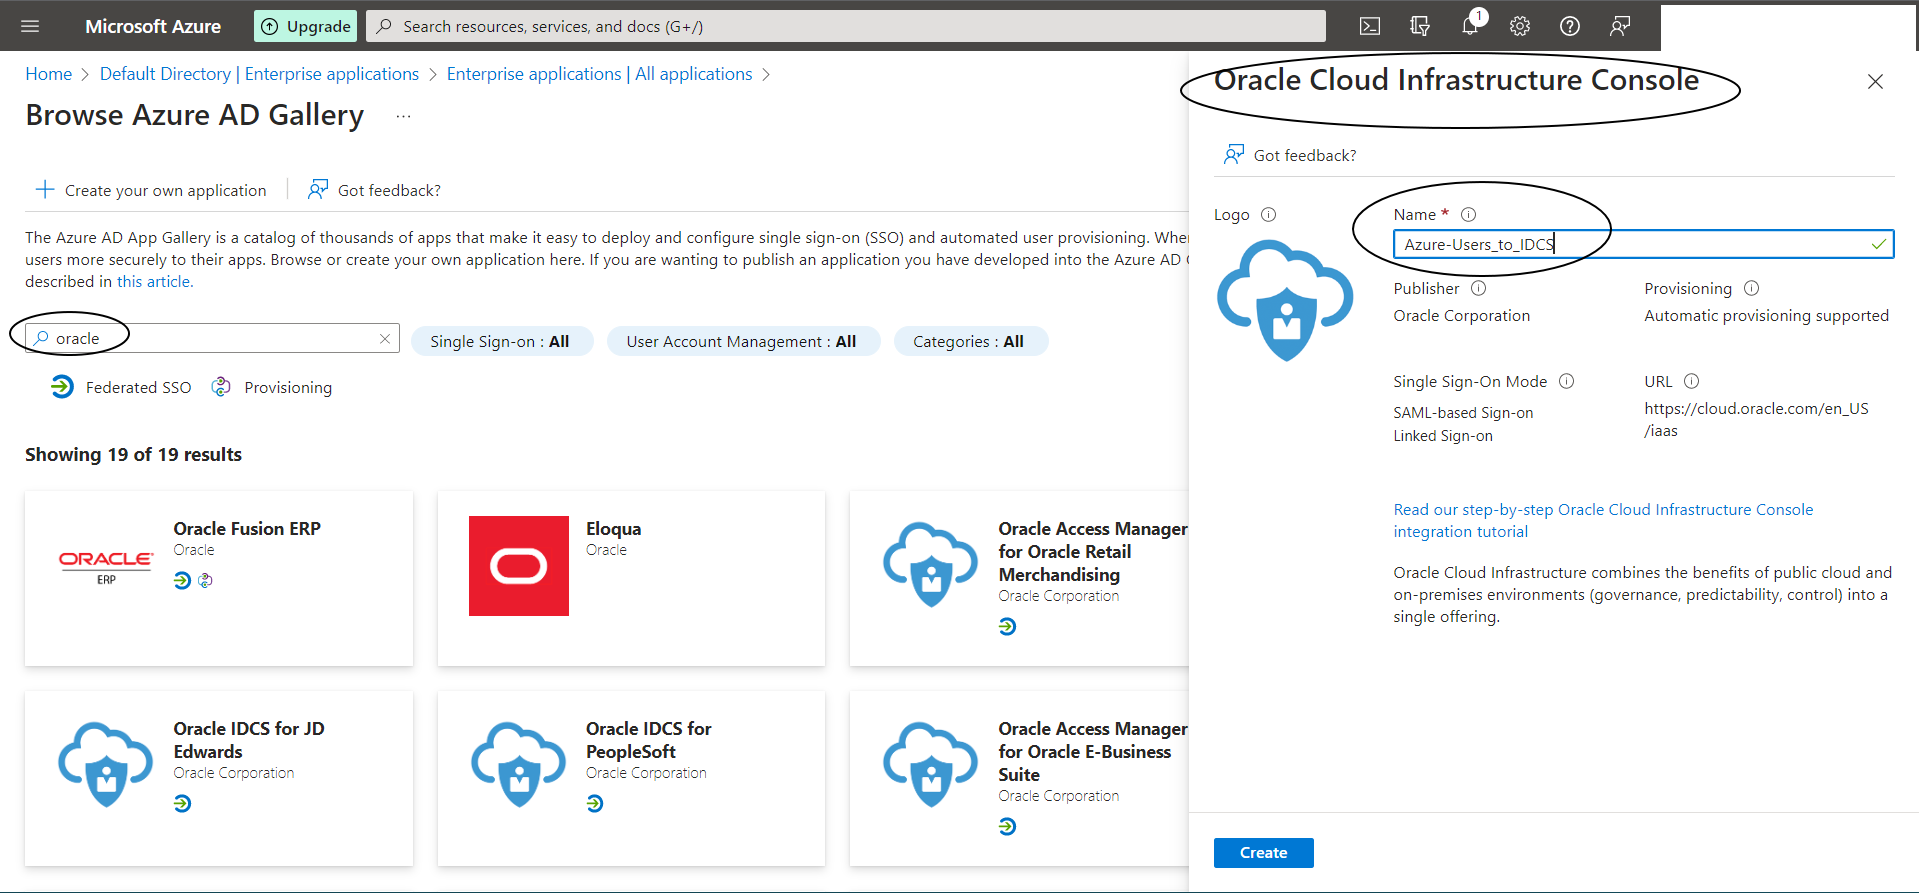Navigate to Enterprise applications All applications breadcrumb
Image resolution: width=1919 pixels, height=893 pixels.
click(599, 74)
